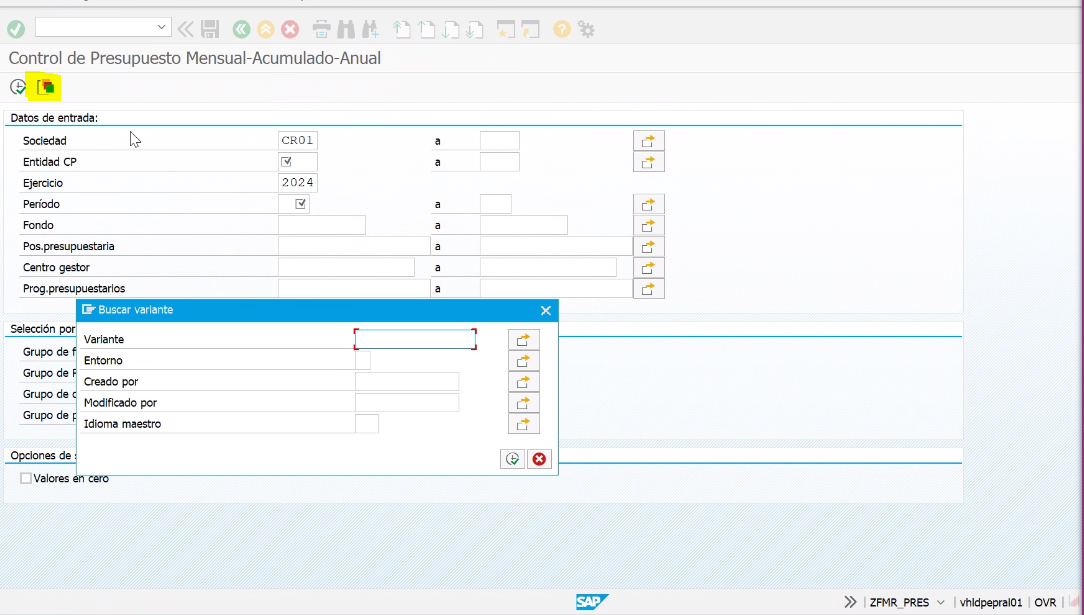Open the transaction command field dropdown
This screenshot has height=615, width=1084.
click(x=162, y=27)
